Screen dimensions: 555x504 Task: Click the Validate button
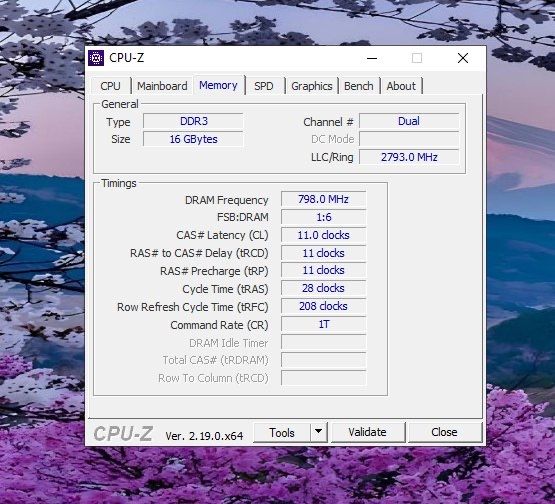(367, 432)
